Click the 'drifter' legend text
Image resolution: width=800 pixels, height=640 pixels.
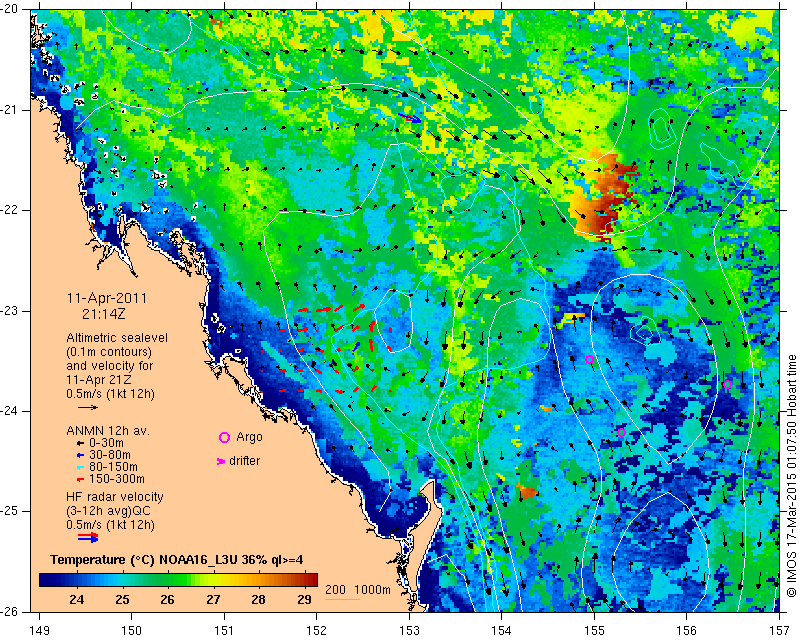click(x=244, y=461)
